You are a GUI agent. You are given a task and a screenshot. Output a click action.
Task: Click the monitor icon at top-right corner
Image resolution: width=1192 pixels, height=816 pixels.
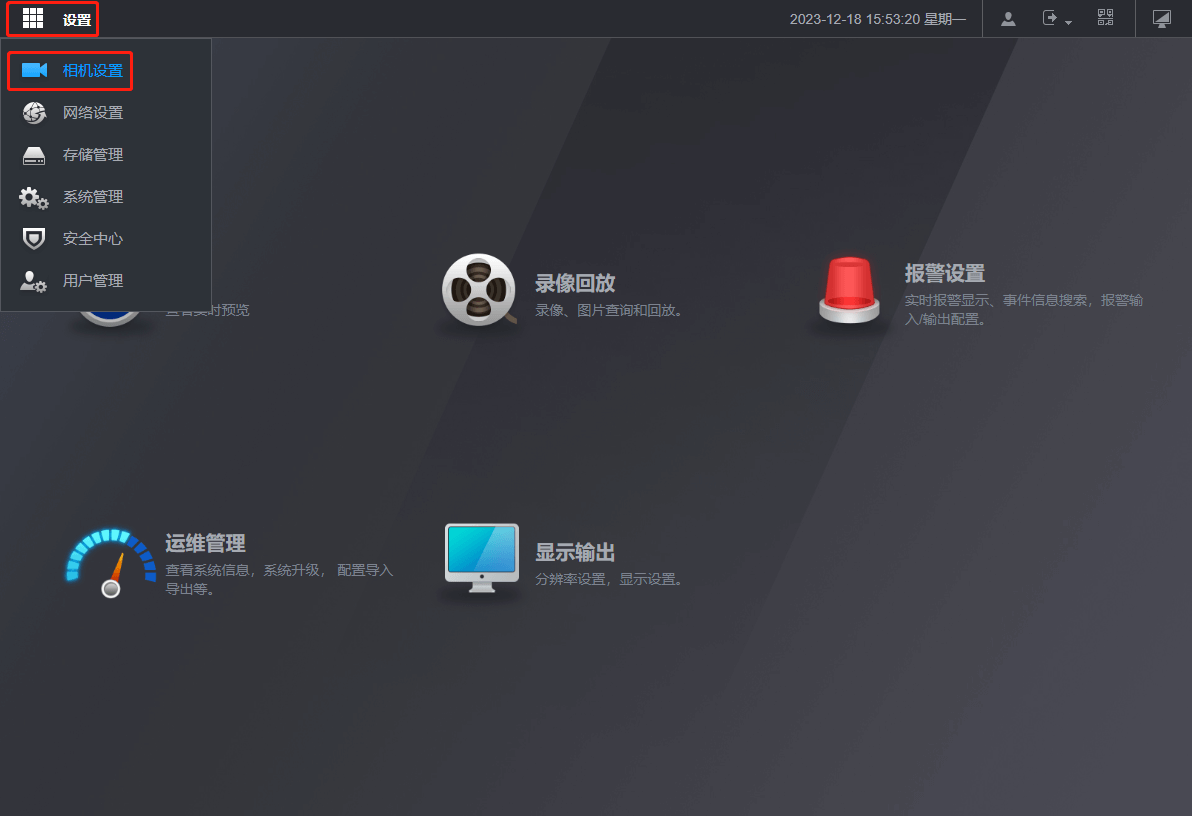click(x=1161, y=19)
